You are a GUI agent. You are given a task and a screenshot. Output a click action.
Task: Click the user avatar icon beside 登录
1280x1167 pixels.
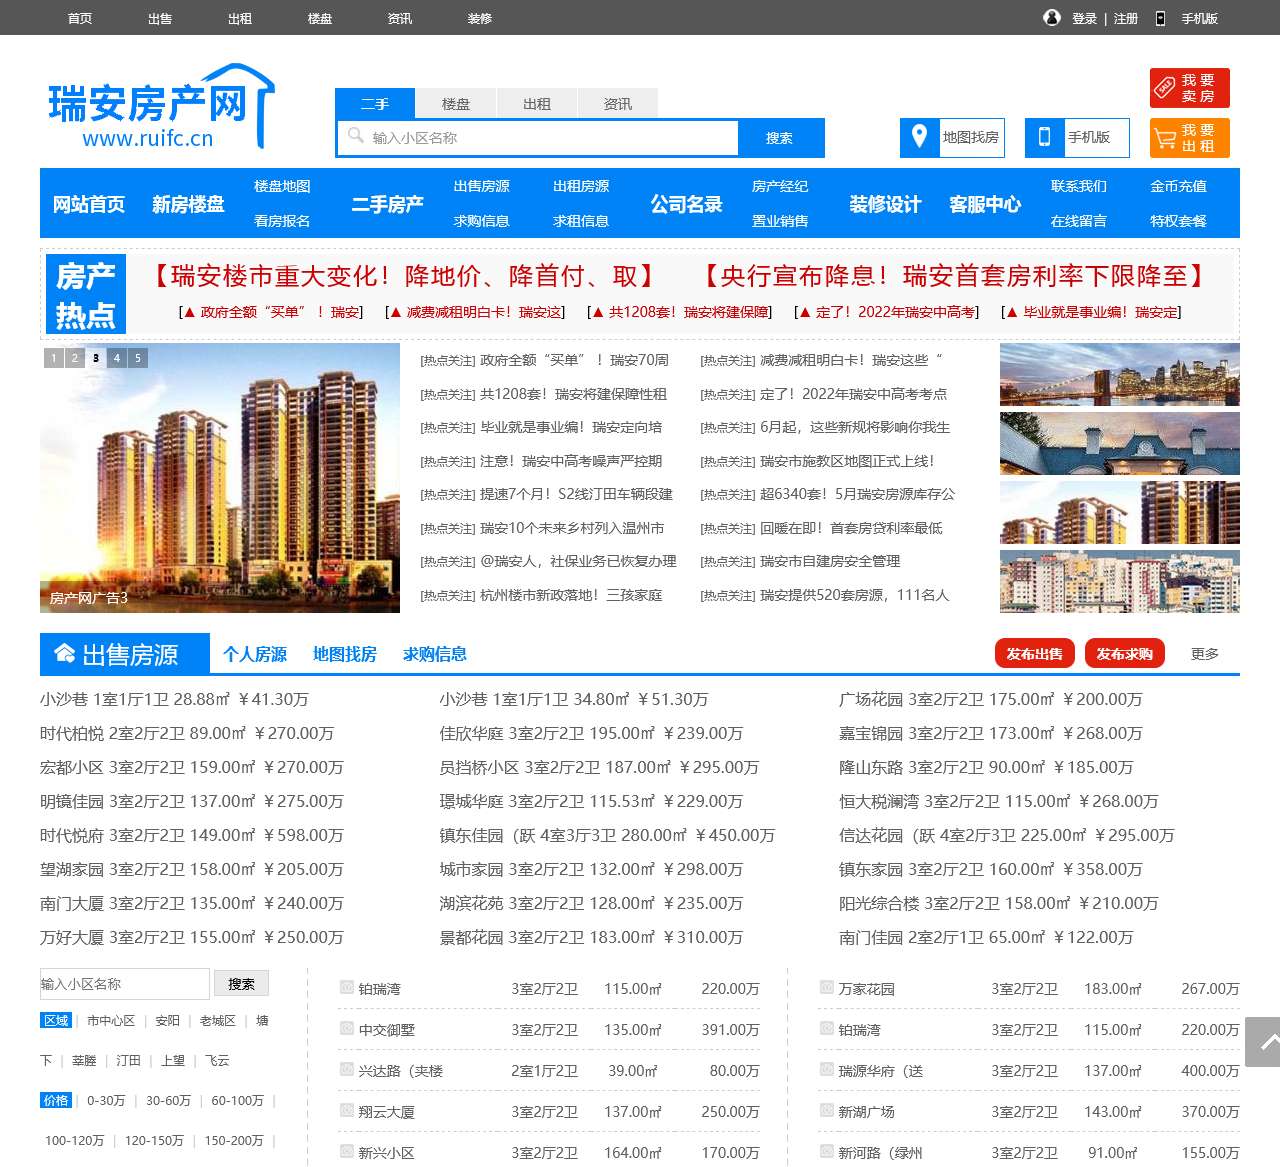click(1051, 18)
